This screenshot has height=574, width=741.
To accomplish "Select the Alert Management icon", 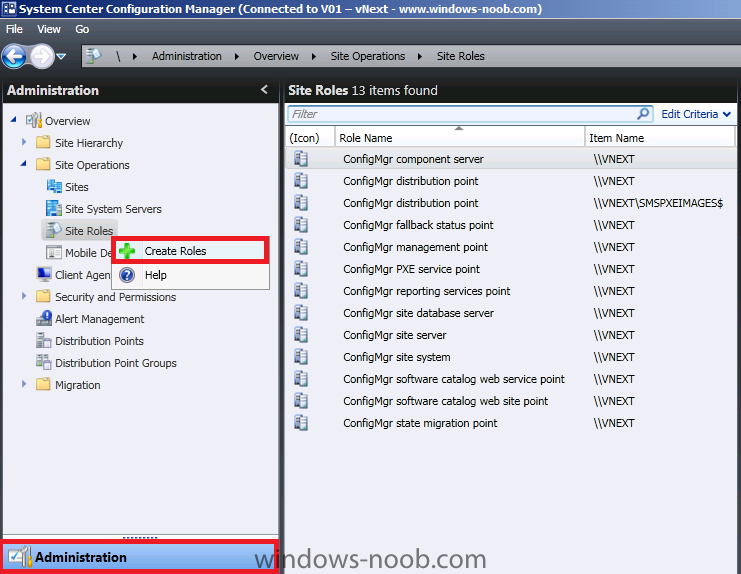I will click(44, 318).
